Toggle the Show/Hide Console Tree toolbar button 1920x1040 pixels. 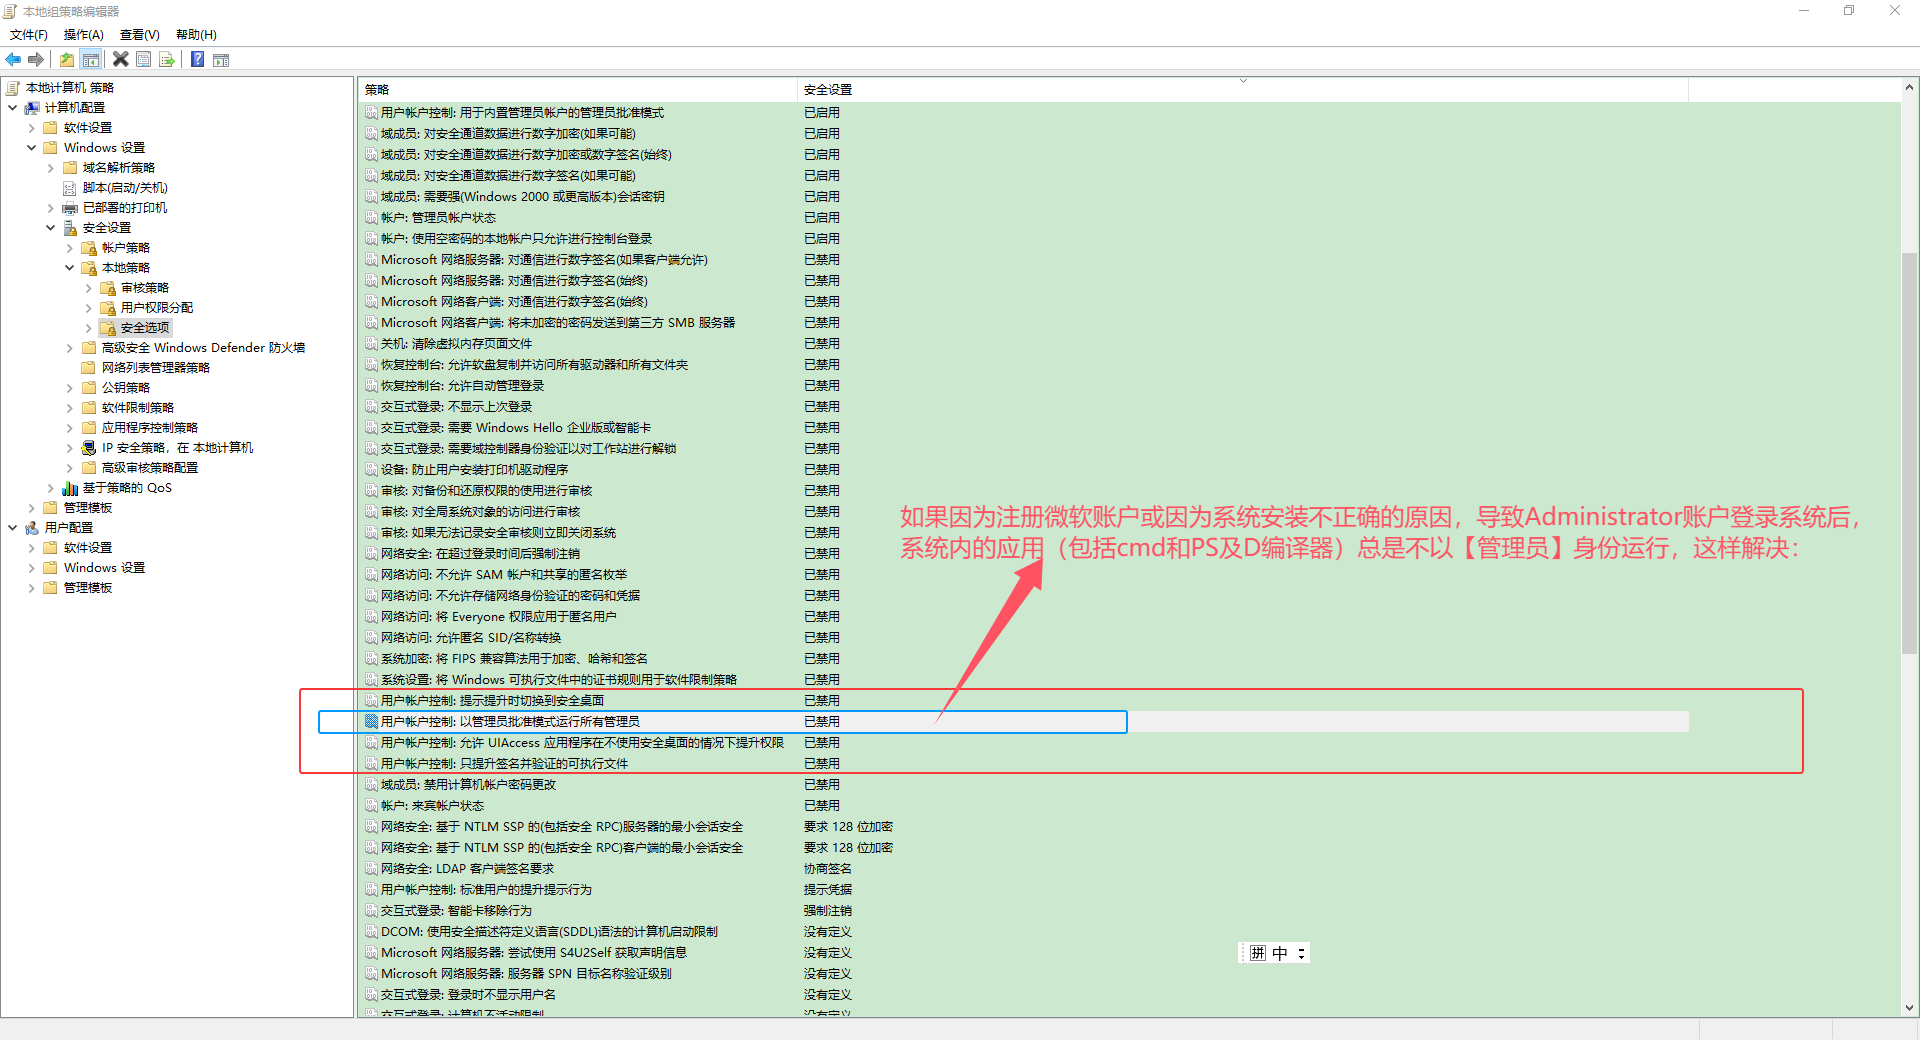91,59
